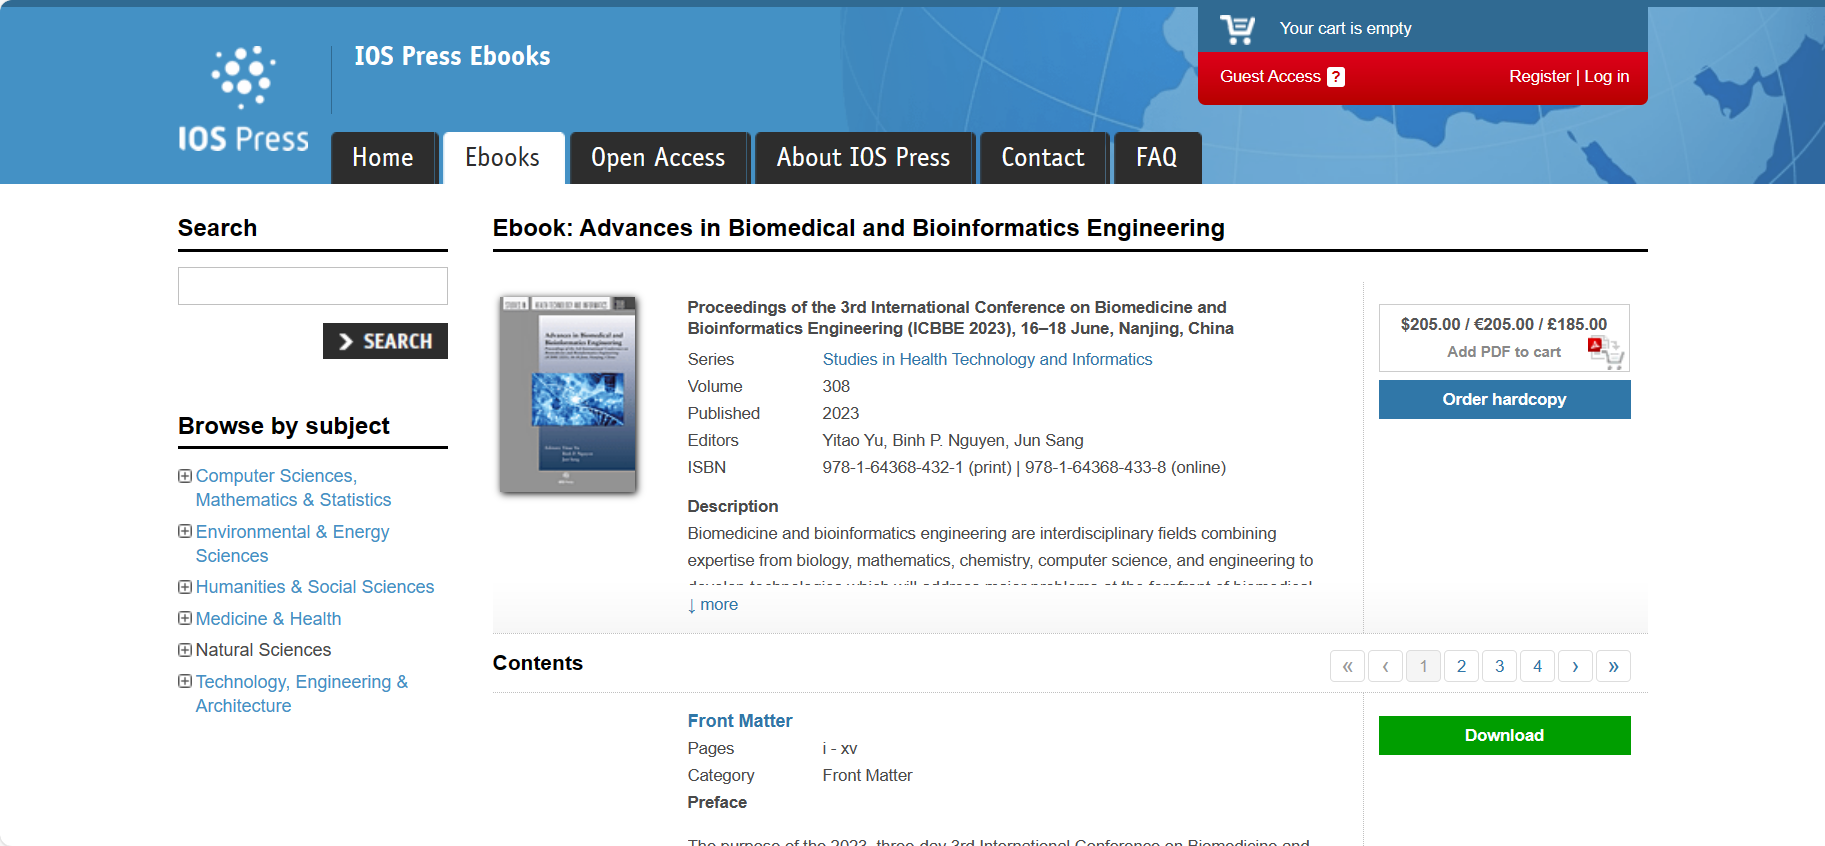
Task: Select contents page 1
Action: [1423, 666]
